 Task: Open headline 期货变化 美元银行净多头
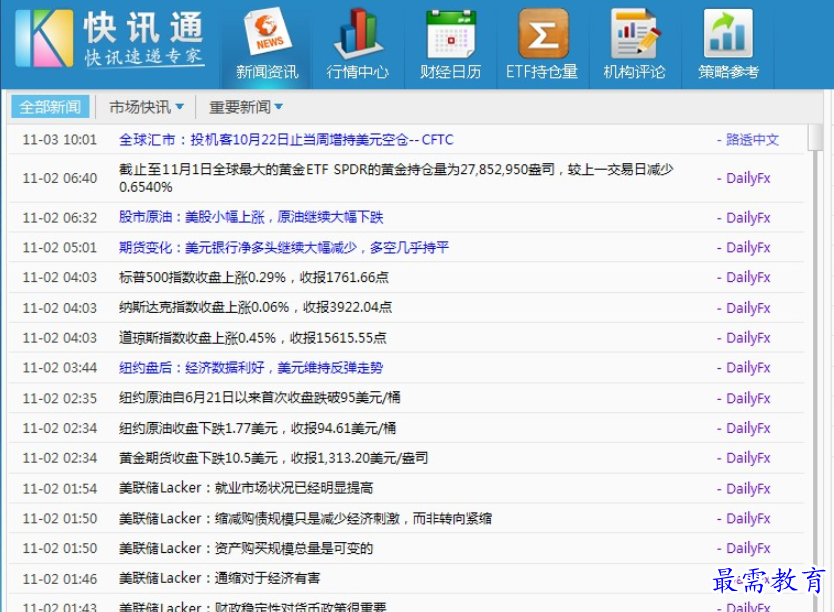point(283,247)
